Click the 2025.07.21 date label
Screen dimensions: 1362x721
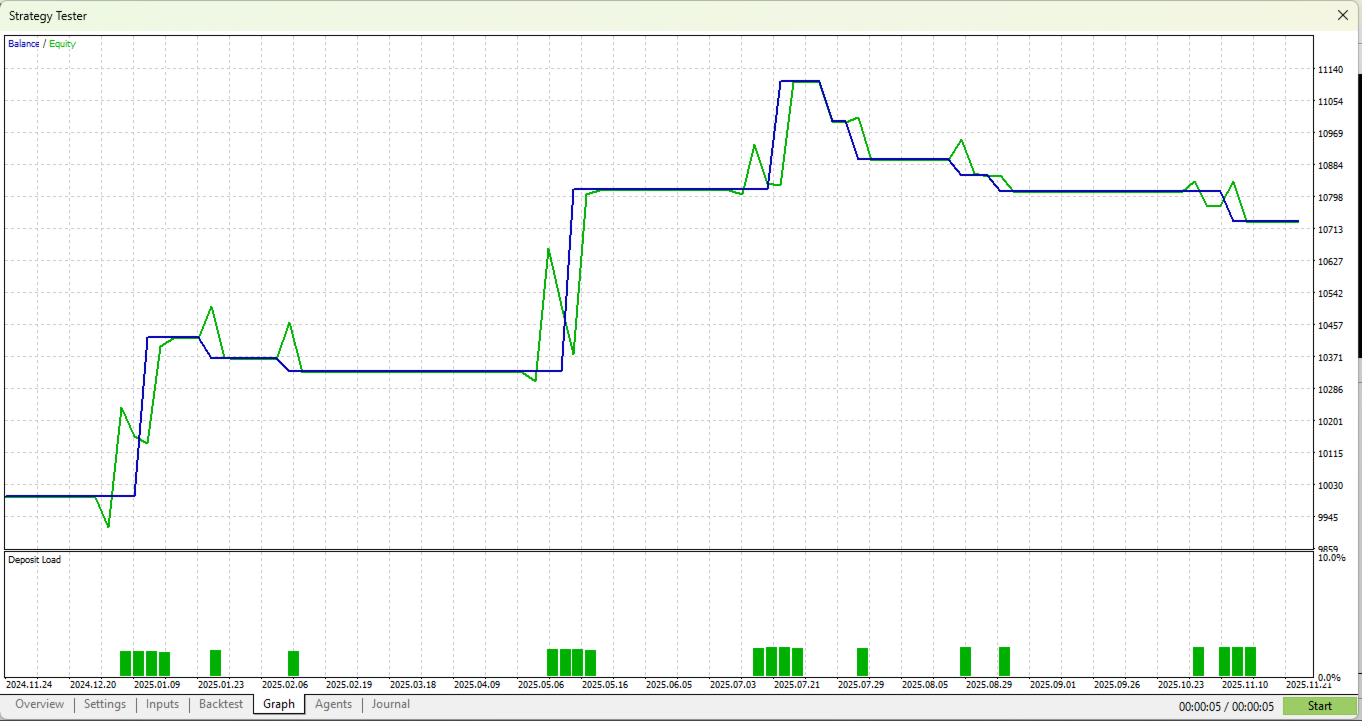[797, 685]
